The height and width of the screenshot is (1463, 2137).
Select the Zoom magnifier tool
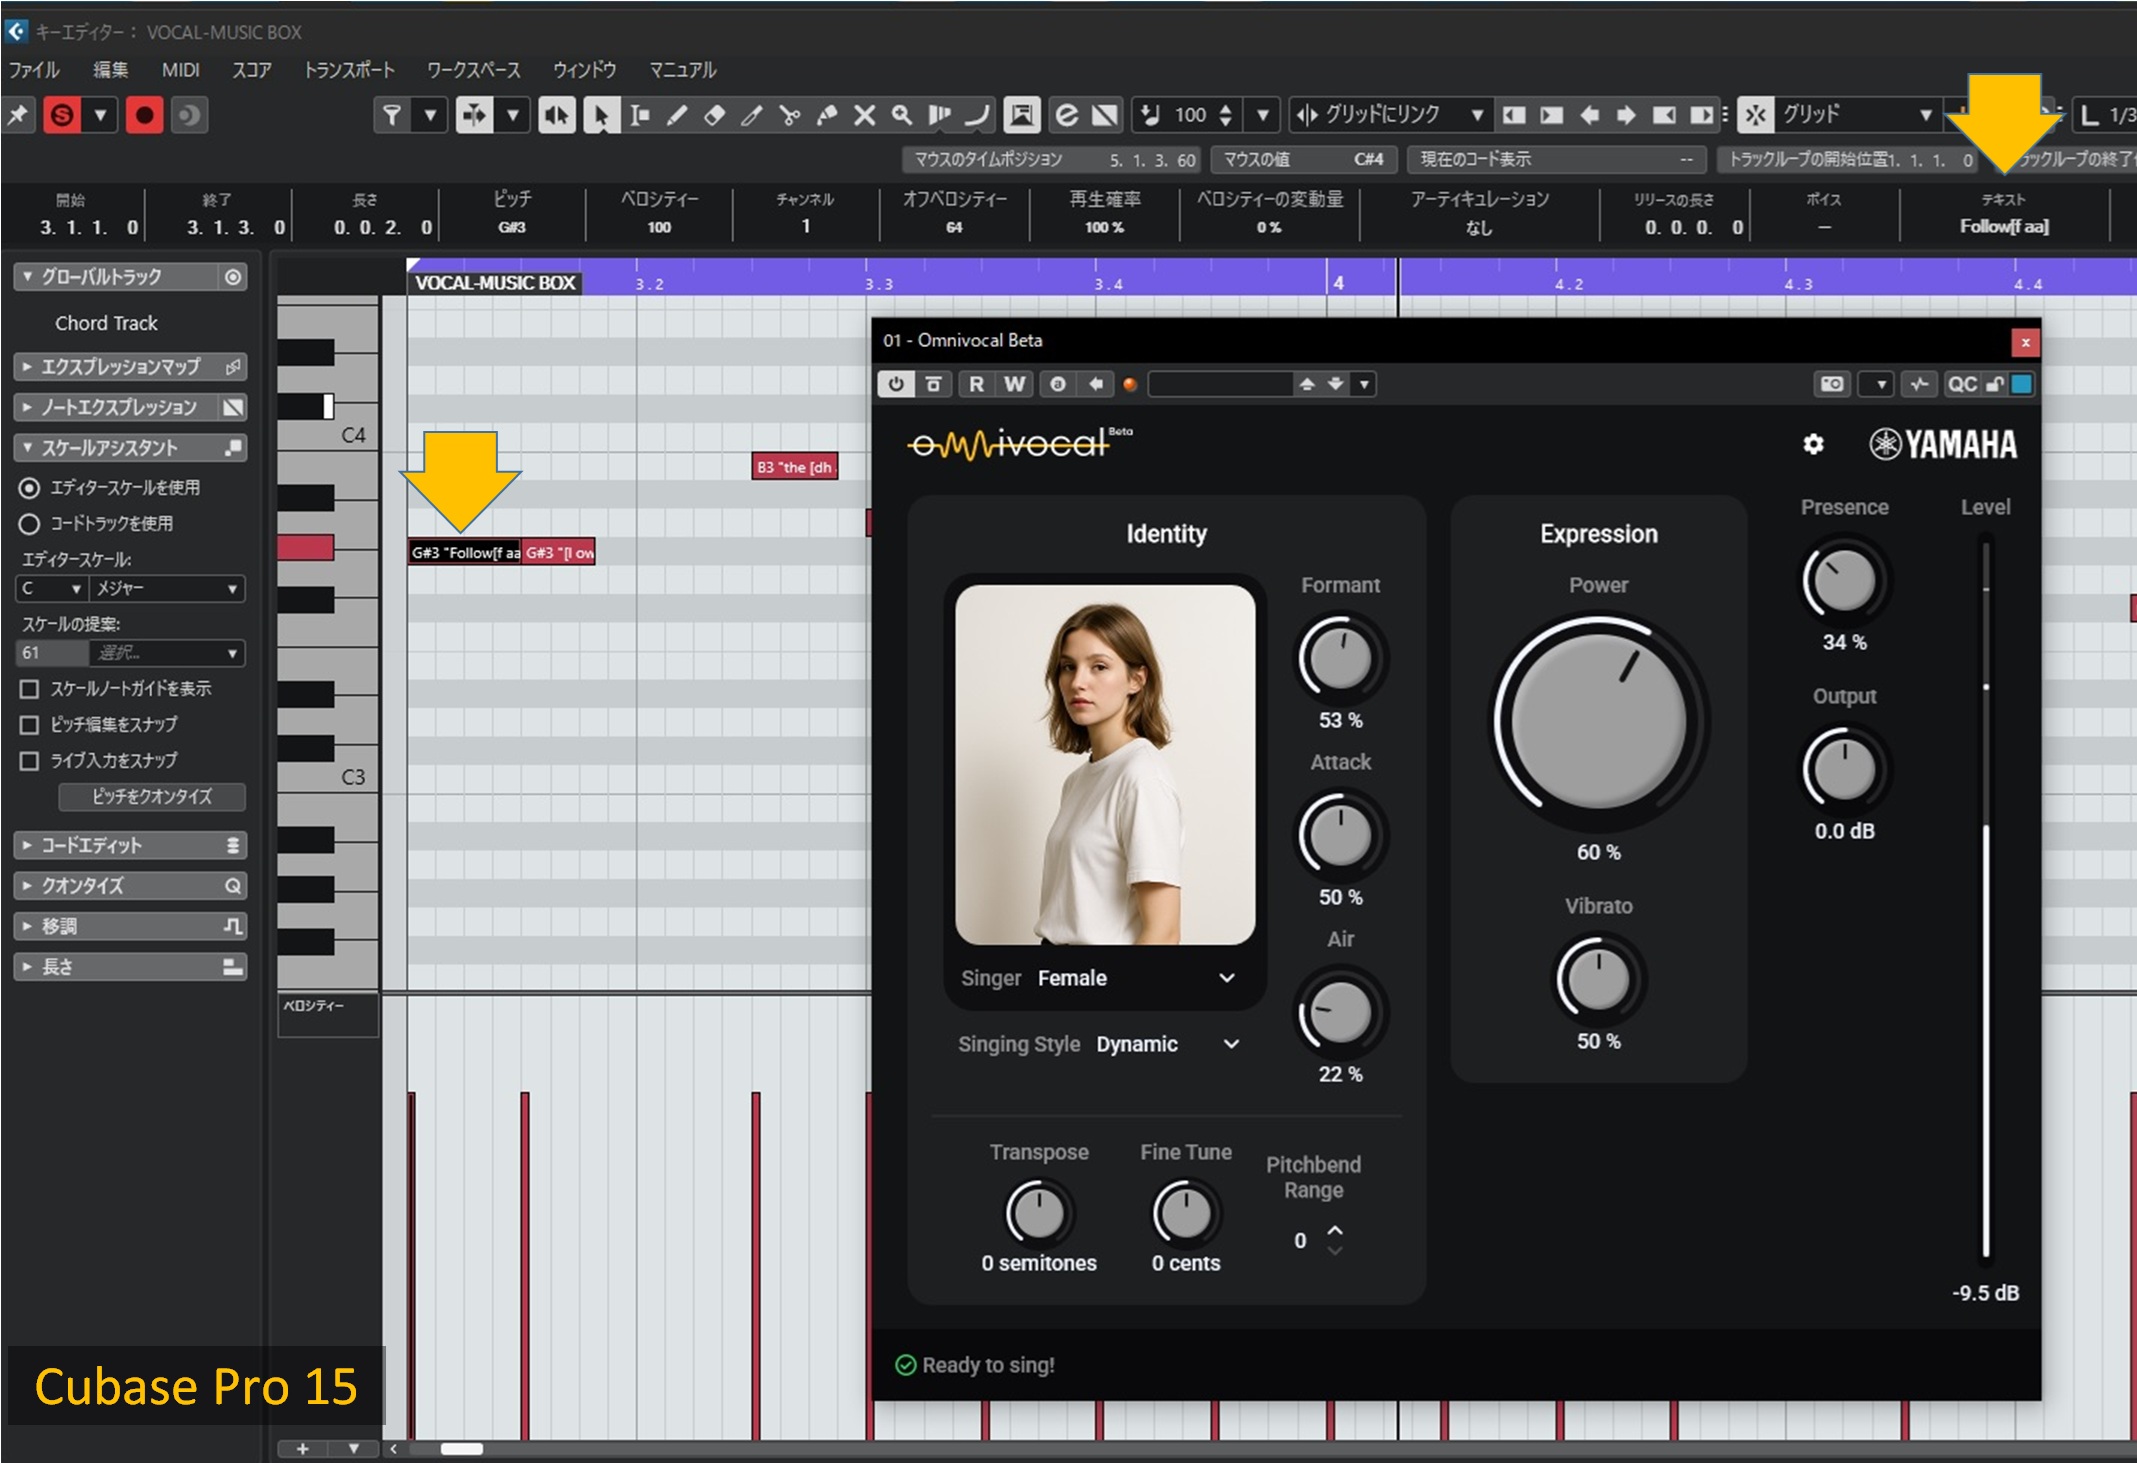coord(901,116)
